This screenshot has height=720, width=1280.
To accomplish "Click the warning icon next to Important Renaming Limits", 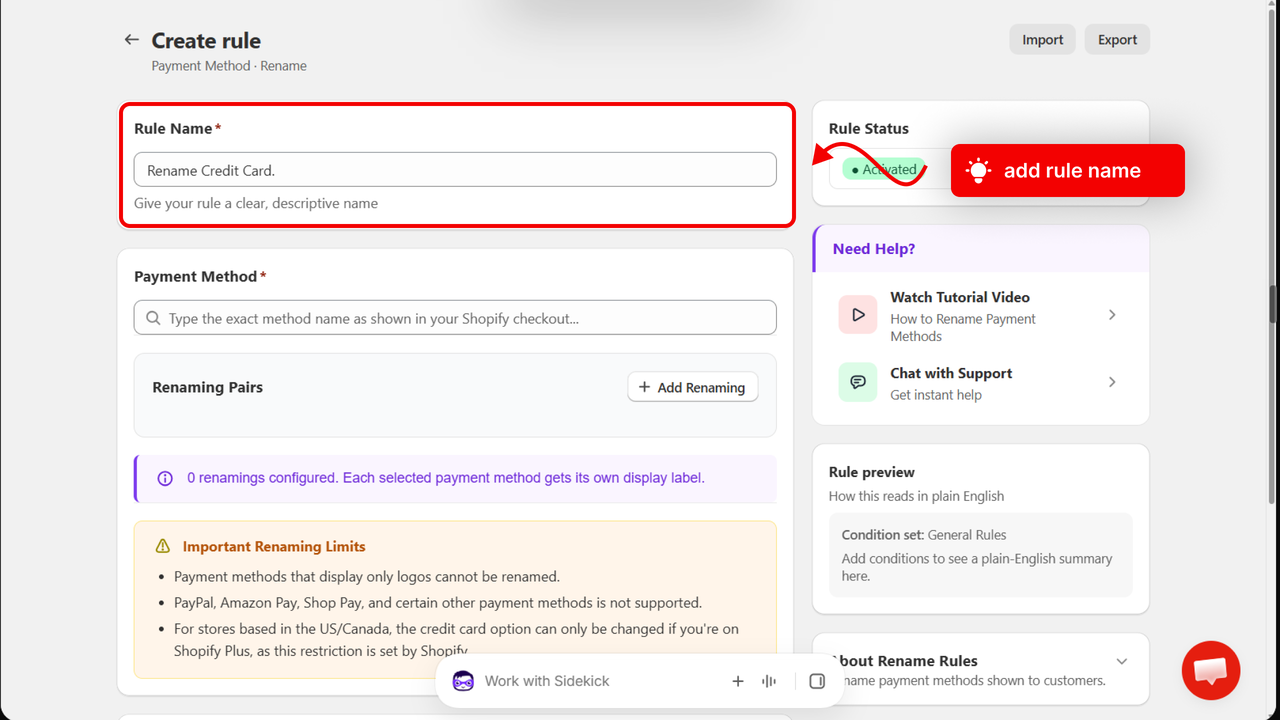I will 163,546.
